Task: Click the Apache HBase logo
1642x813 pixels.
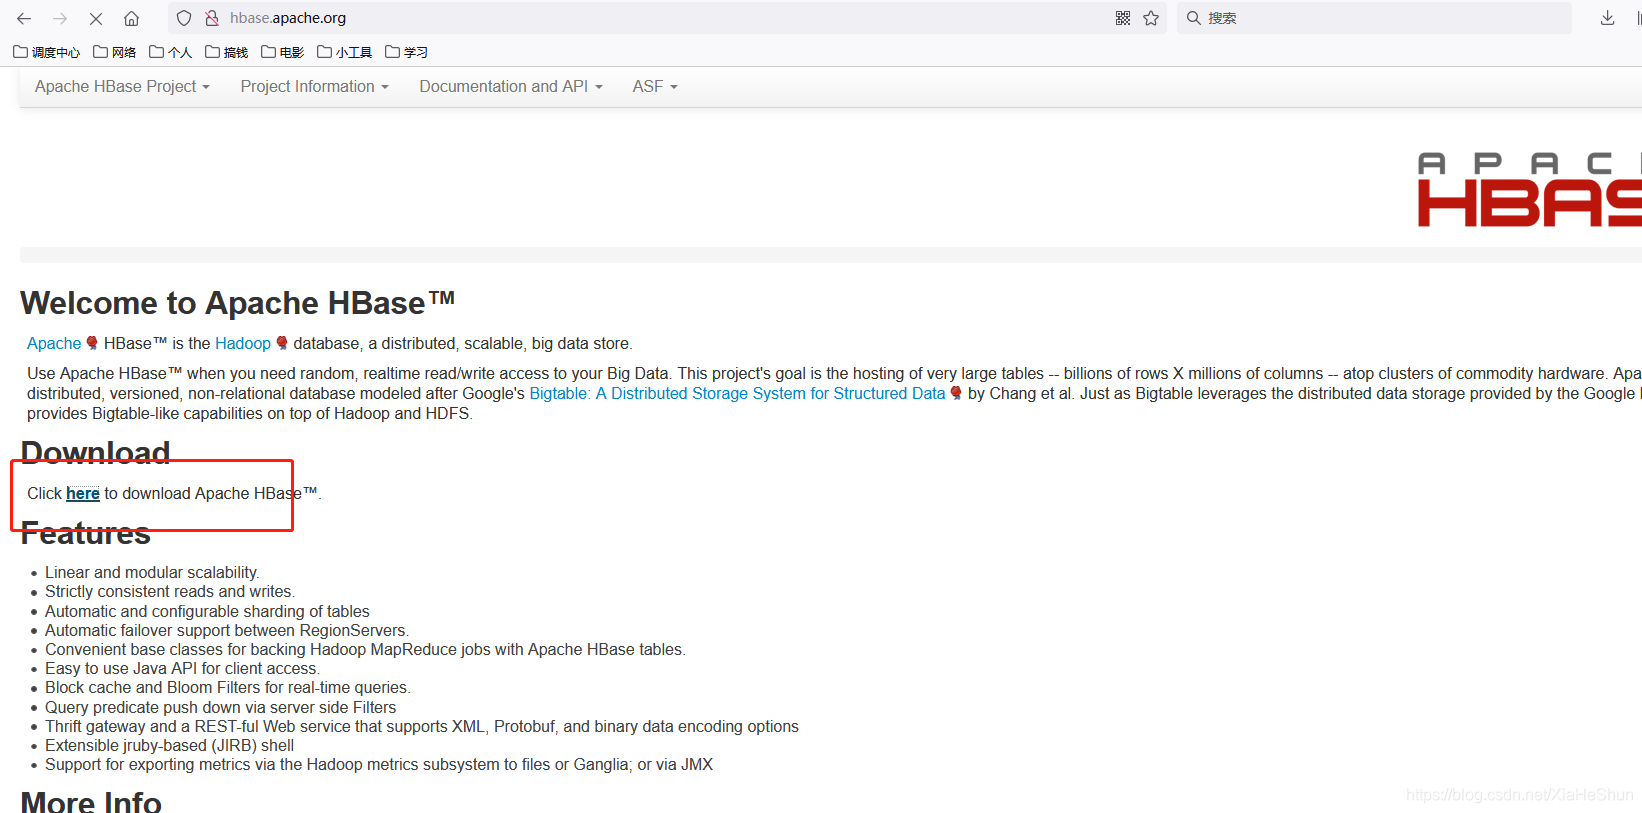Action: point(1529,190)
